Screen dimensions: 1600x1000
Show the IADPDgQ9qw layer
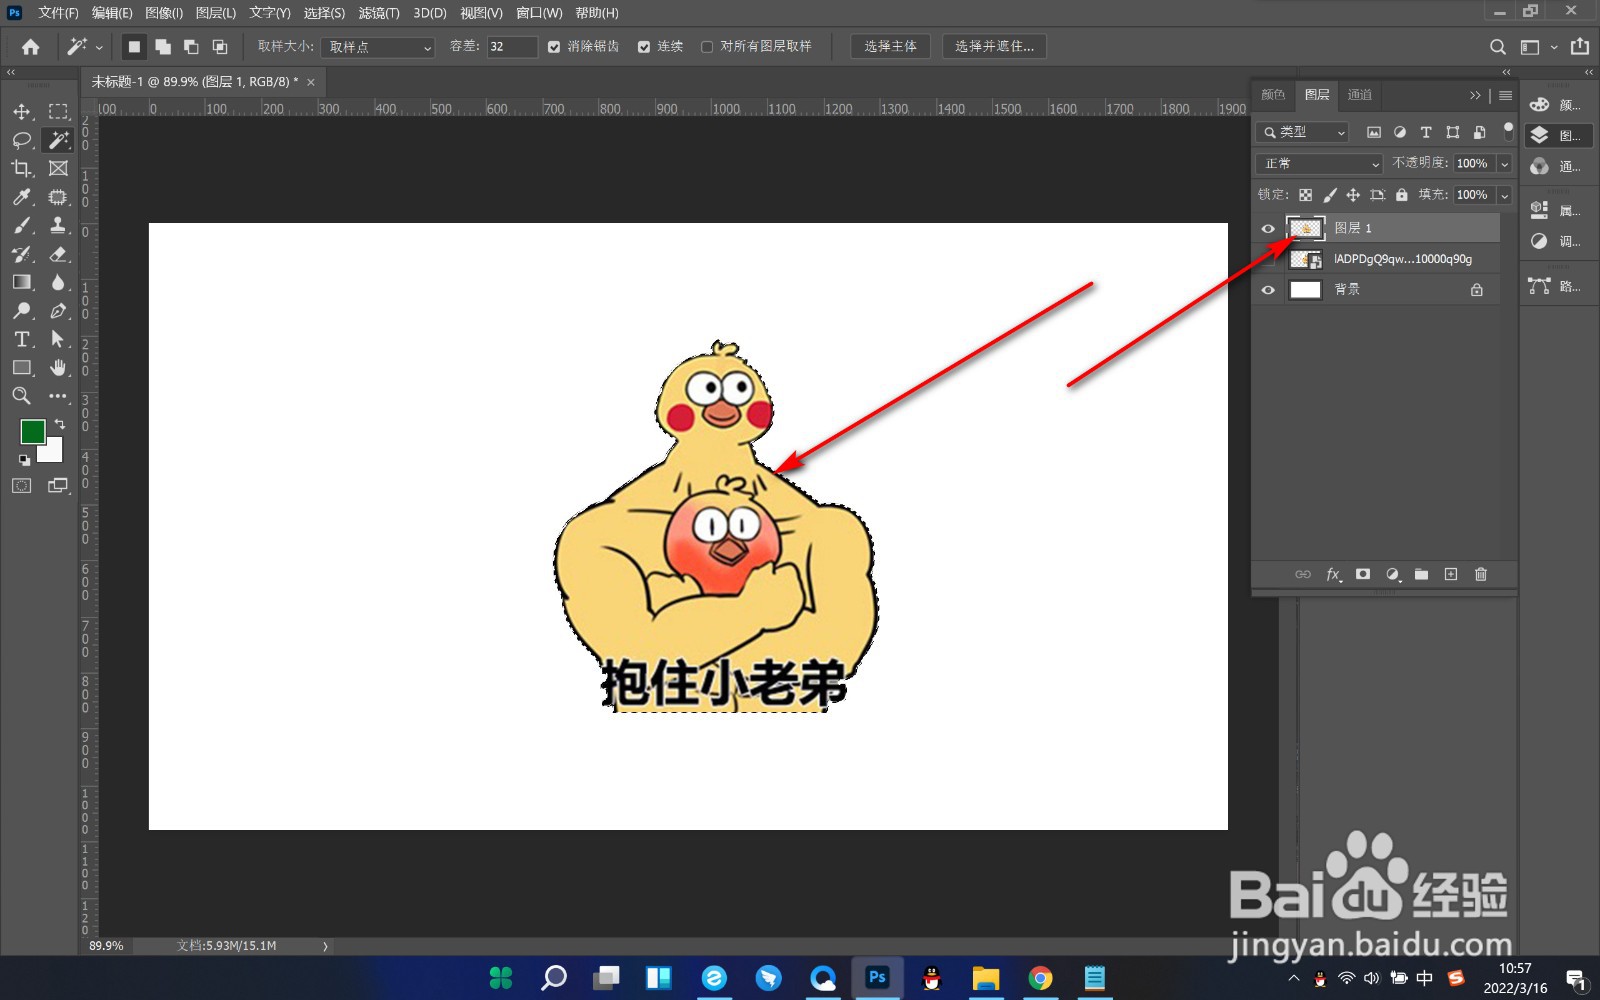1268,259
